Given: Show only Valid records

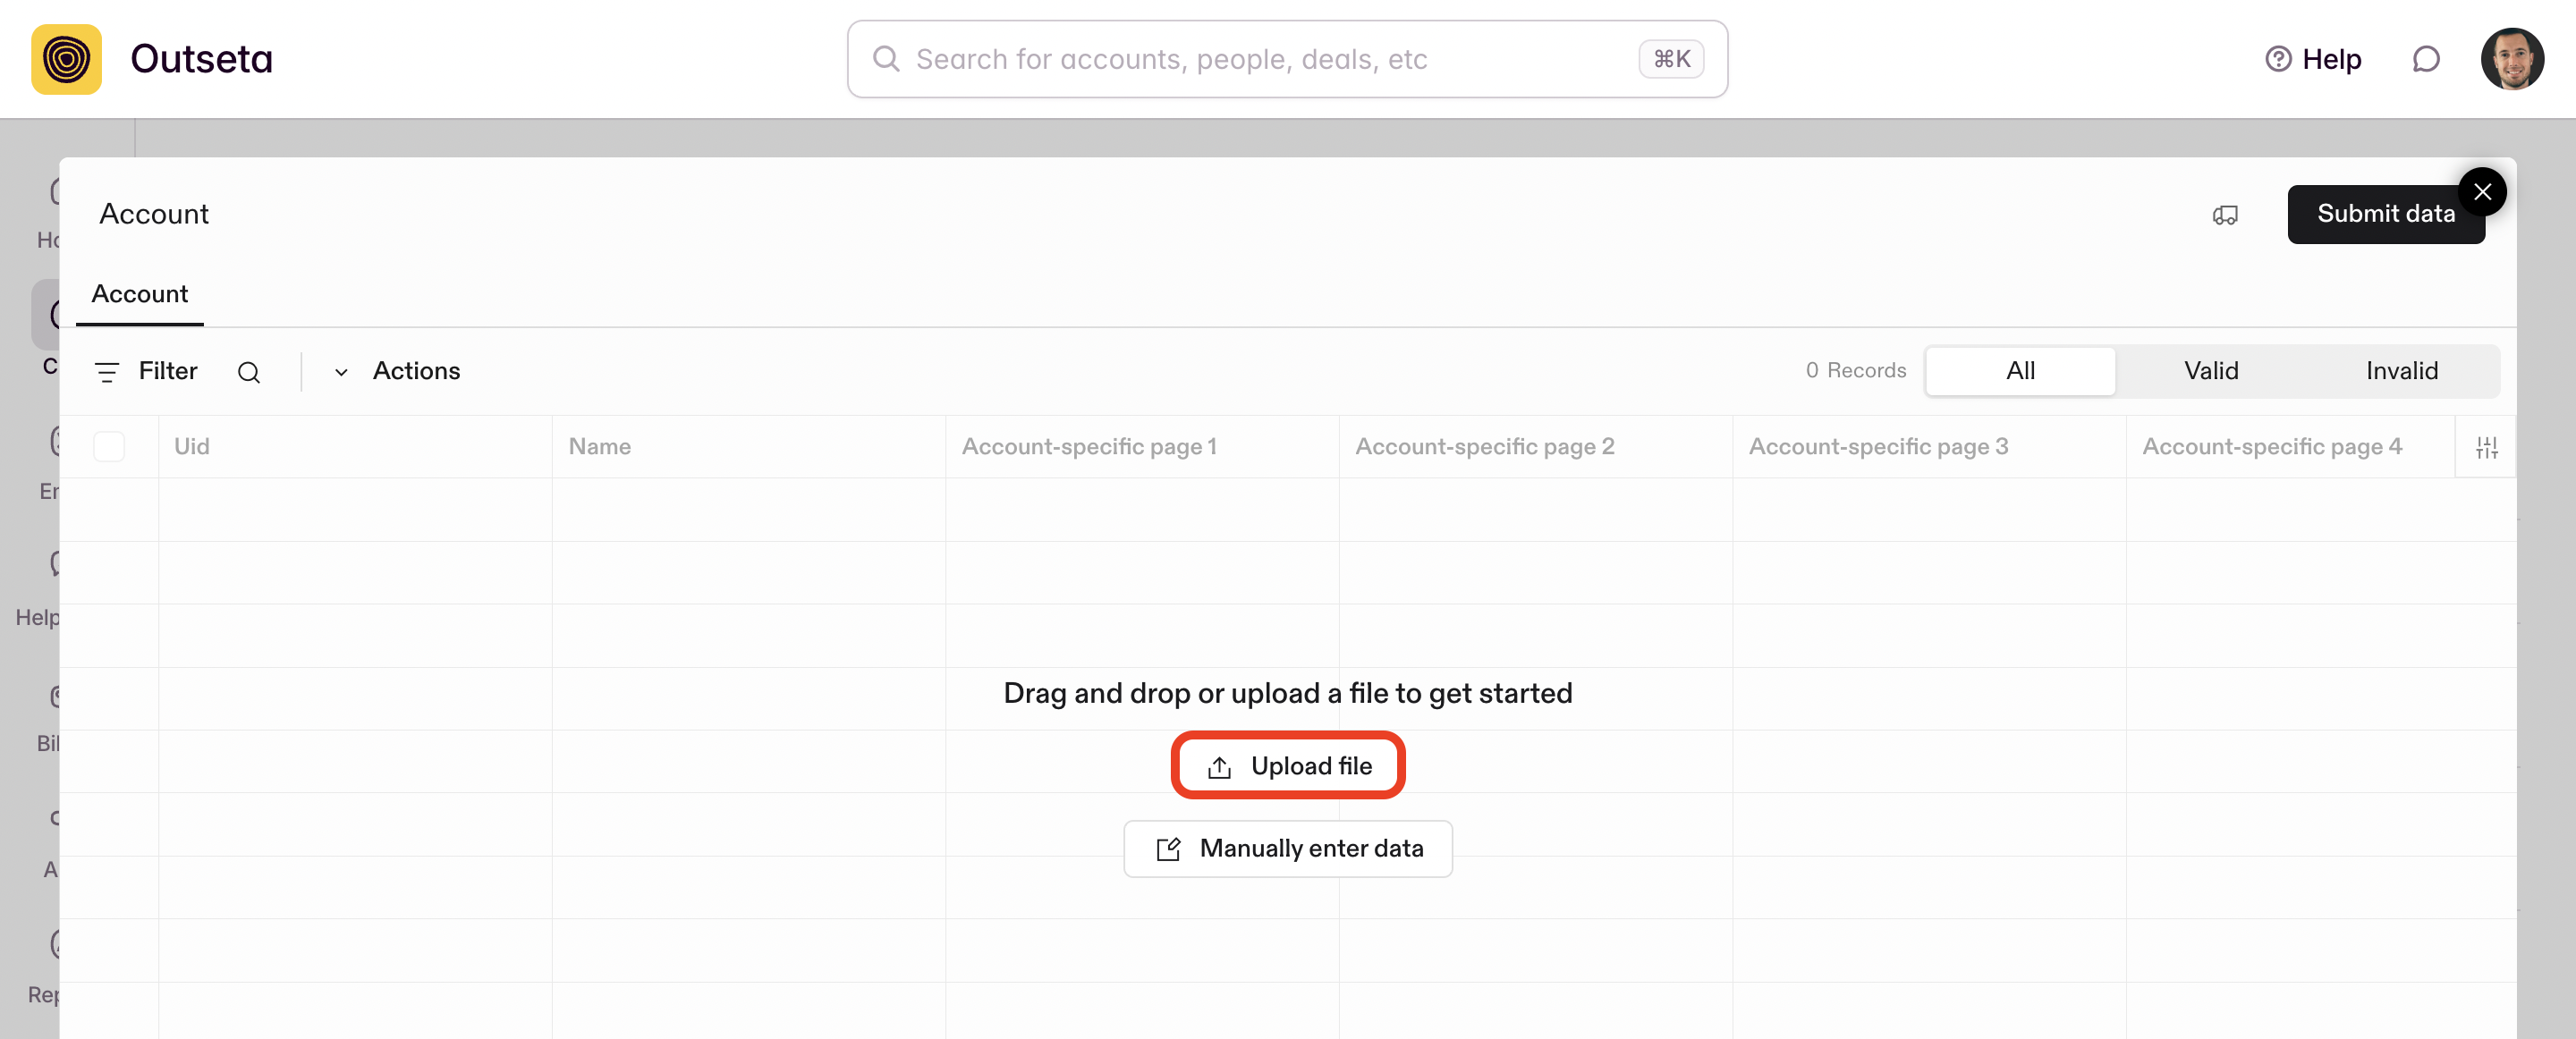Looking at the screenshot, I should pyautogui.click(x=2210, y=371).
